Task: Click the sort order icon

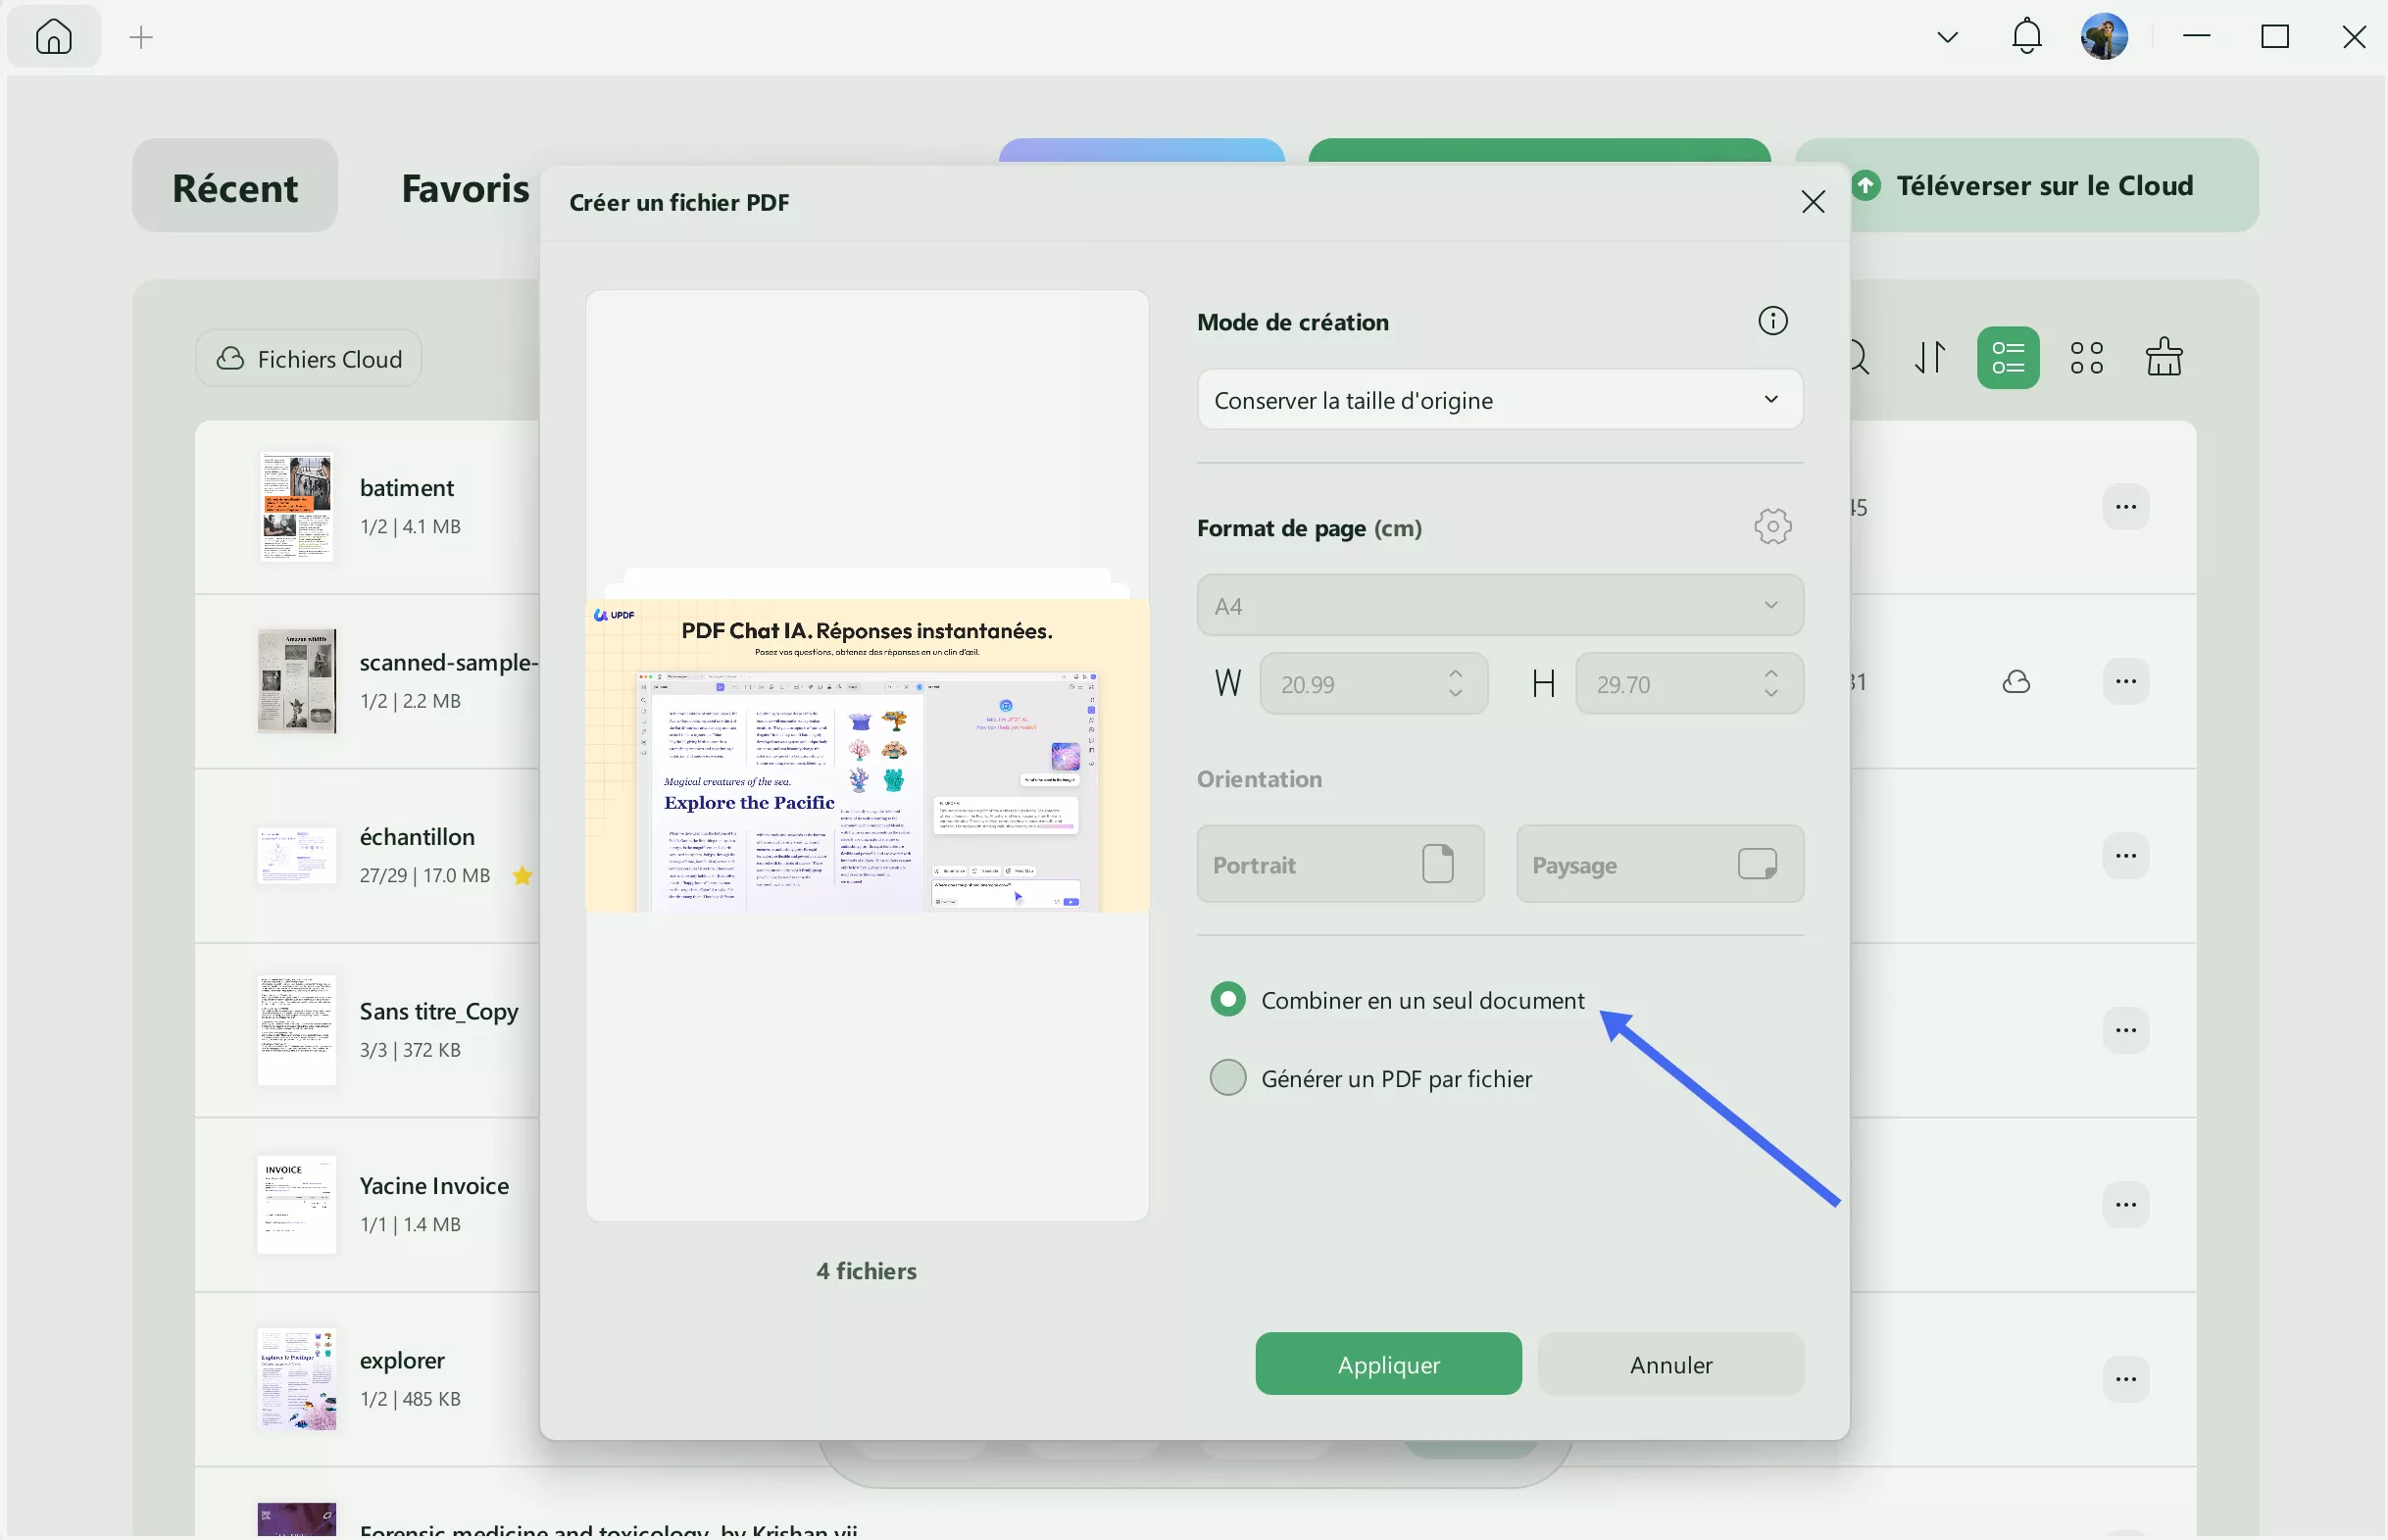Action: pos(1930,357)
